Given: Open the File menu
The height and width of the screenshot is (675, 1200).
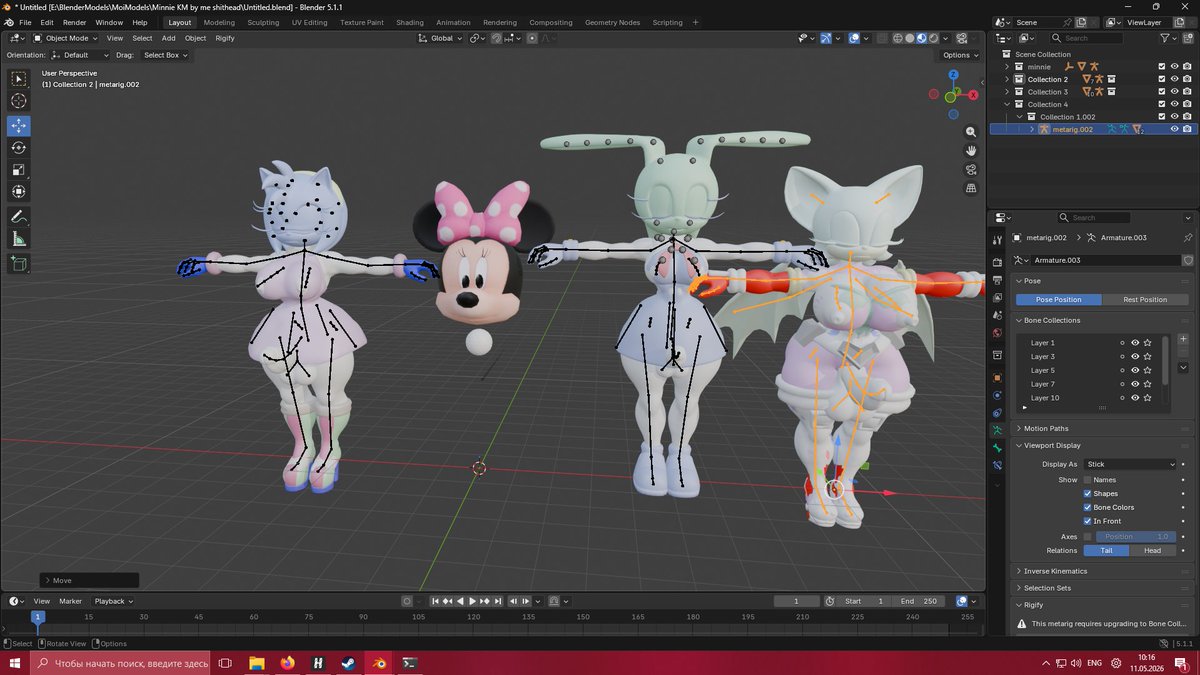Looking at the screenshot, I should (25, 22).
